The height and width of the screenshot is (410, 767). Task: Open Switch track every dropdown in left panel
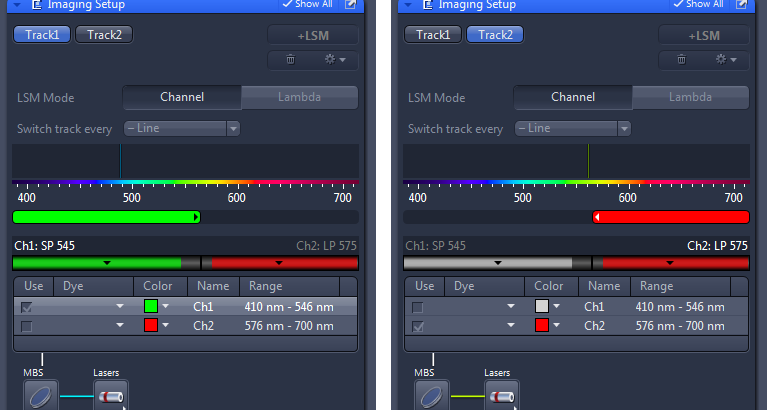point(181,128)
